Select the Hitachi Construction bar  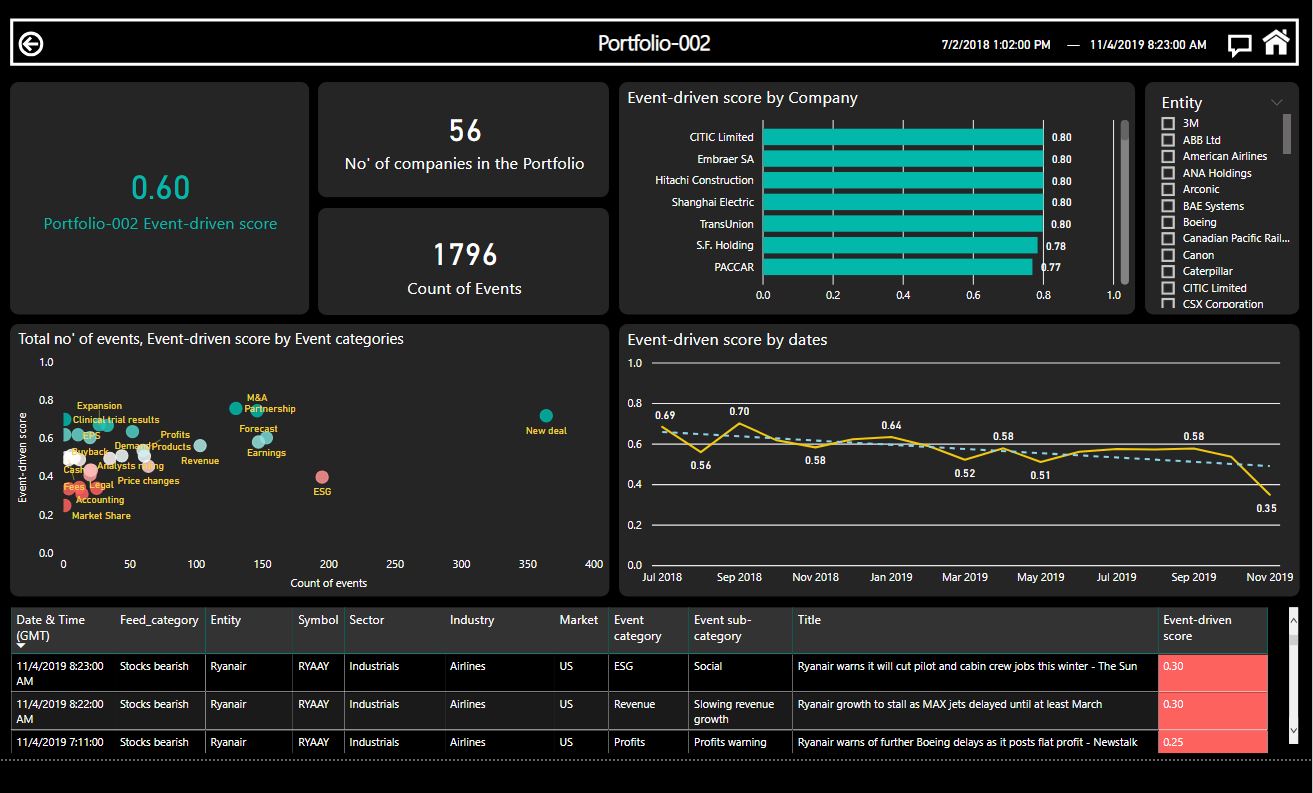click(x=902, y=181)
